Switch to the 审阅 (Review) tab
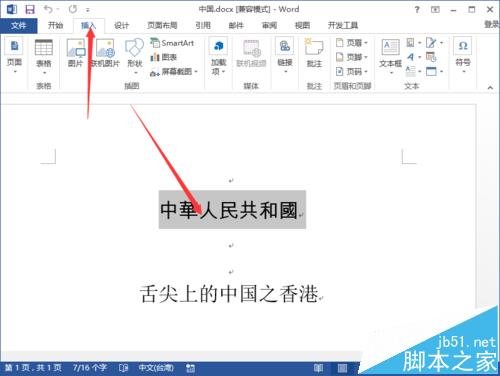This screenshot has height=376, width=500. pyautogui.click(x=269, y=25)
